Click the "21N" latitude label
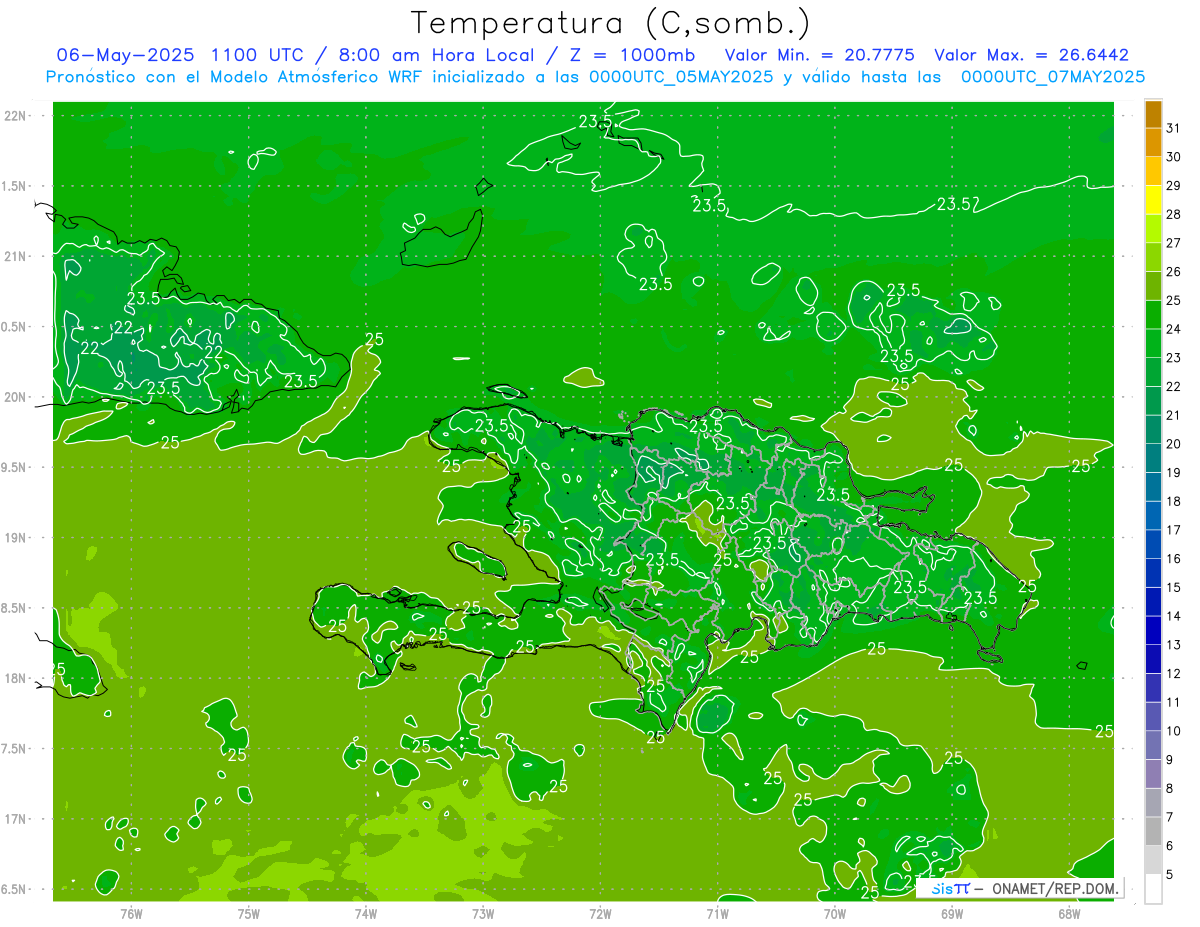The image size is (1200, 927). 16,256
